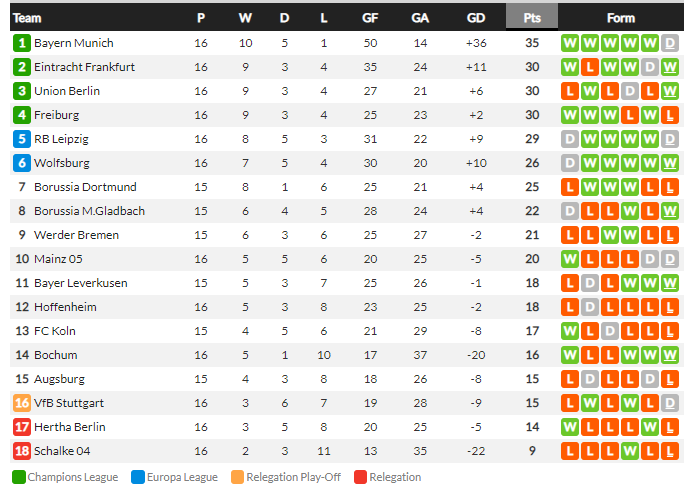Click Bayern Munich's green rank 1 badge
692x492 pixels.
tap(22, 43)
